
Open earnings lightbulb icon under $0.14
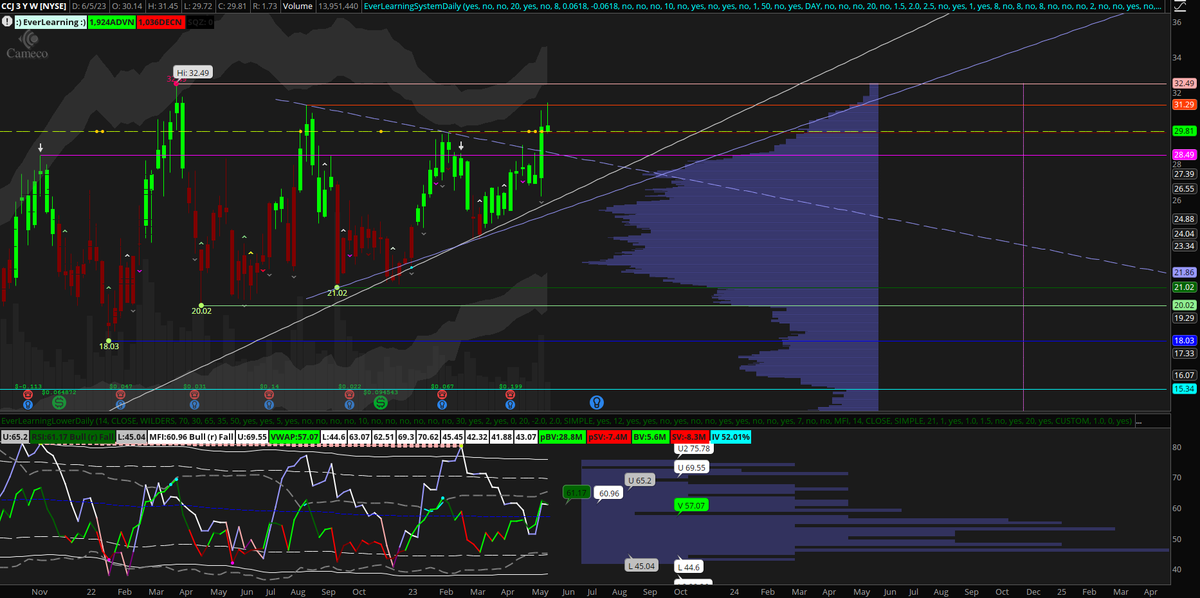pyautogui.click(x=269, y=405)
